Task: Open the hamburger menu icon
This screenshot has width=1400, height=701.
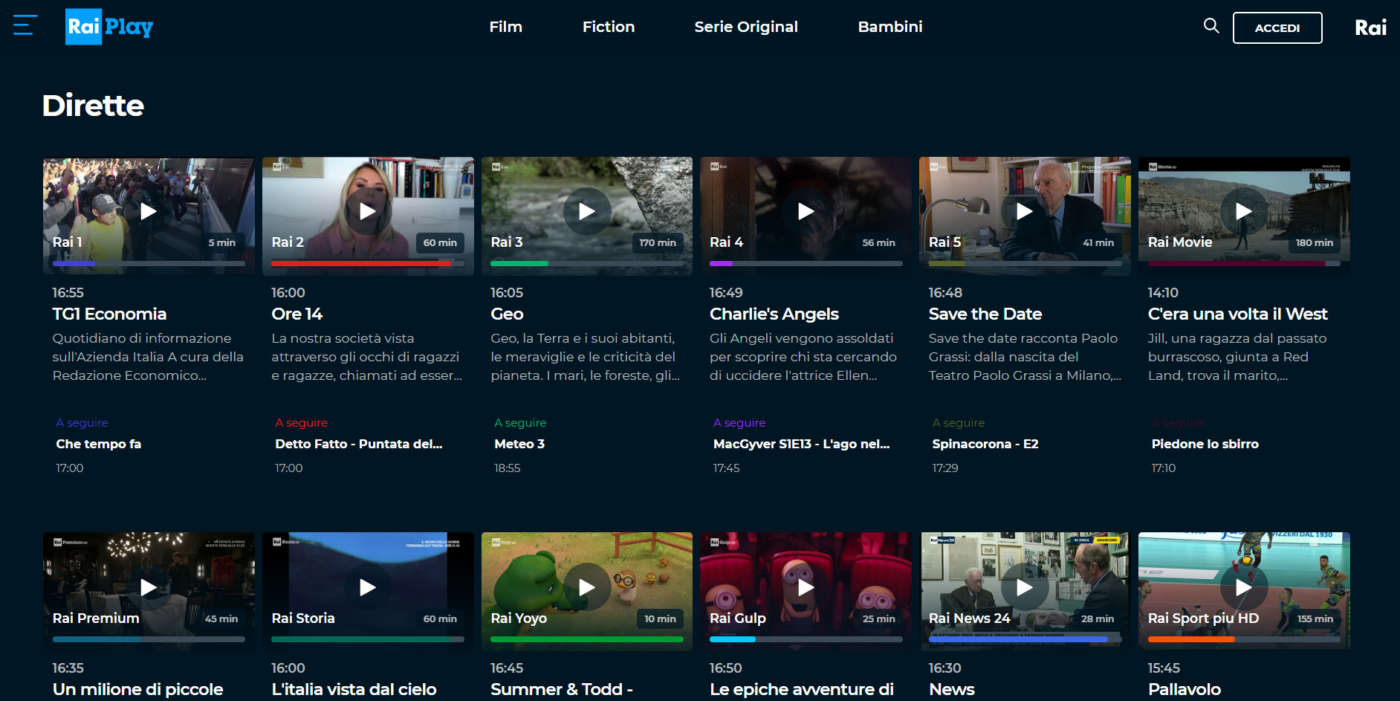Action: pyautogui.click(x=25, y=26)
